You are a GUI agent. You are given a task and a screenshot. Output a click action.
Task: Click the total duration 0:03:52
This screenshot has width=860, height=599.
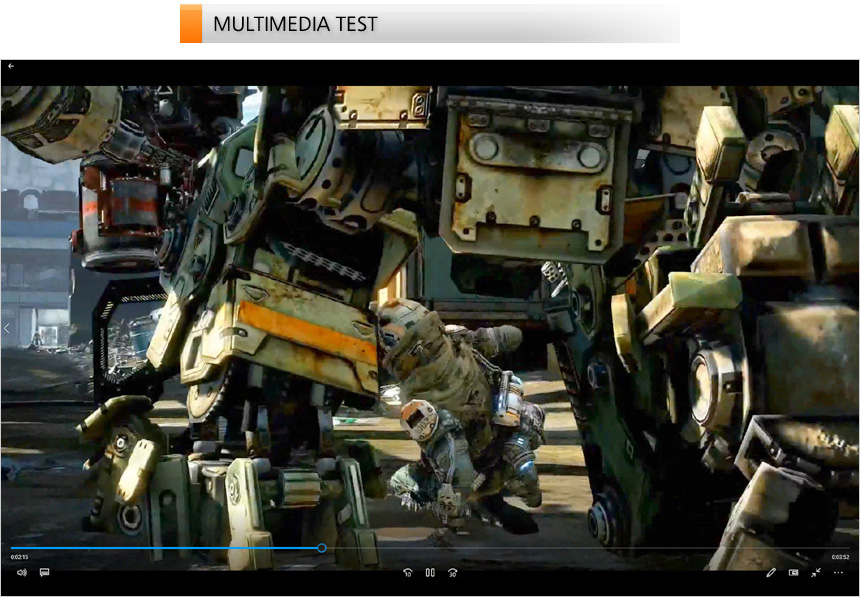coord(840,557)
